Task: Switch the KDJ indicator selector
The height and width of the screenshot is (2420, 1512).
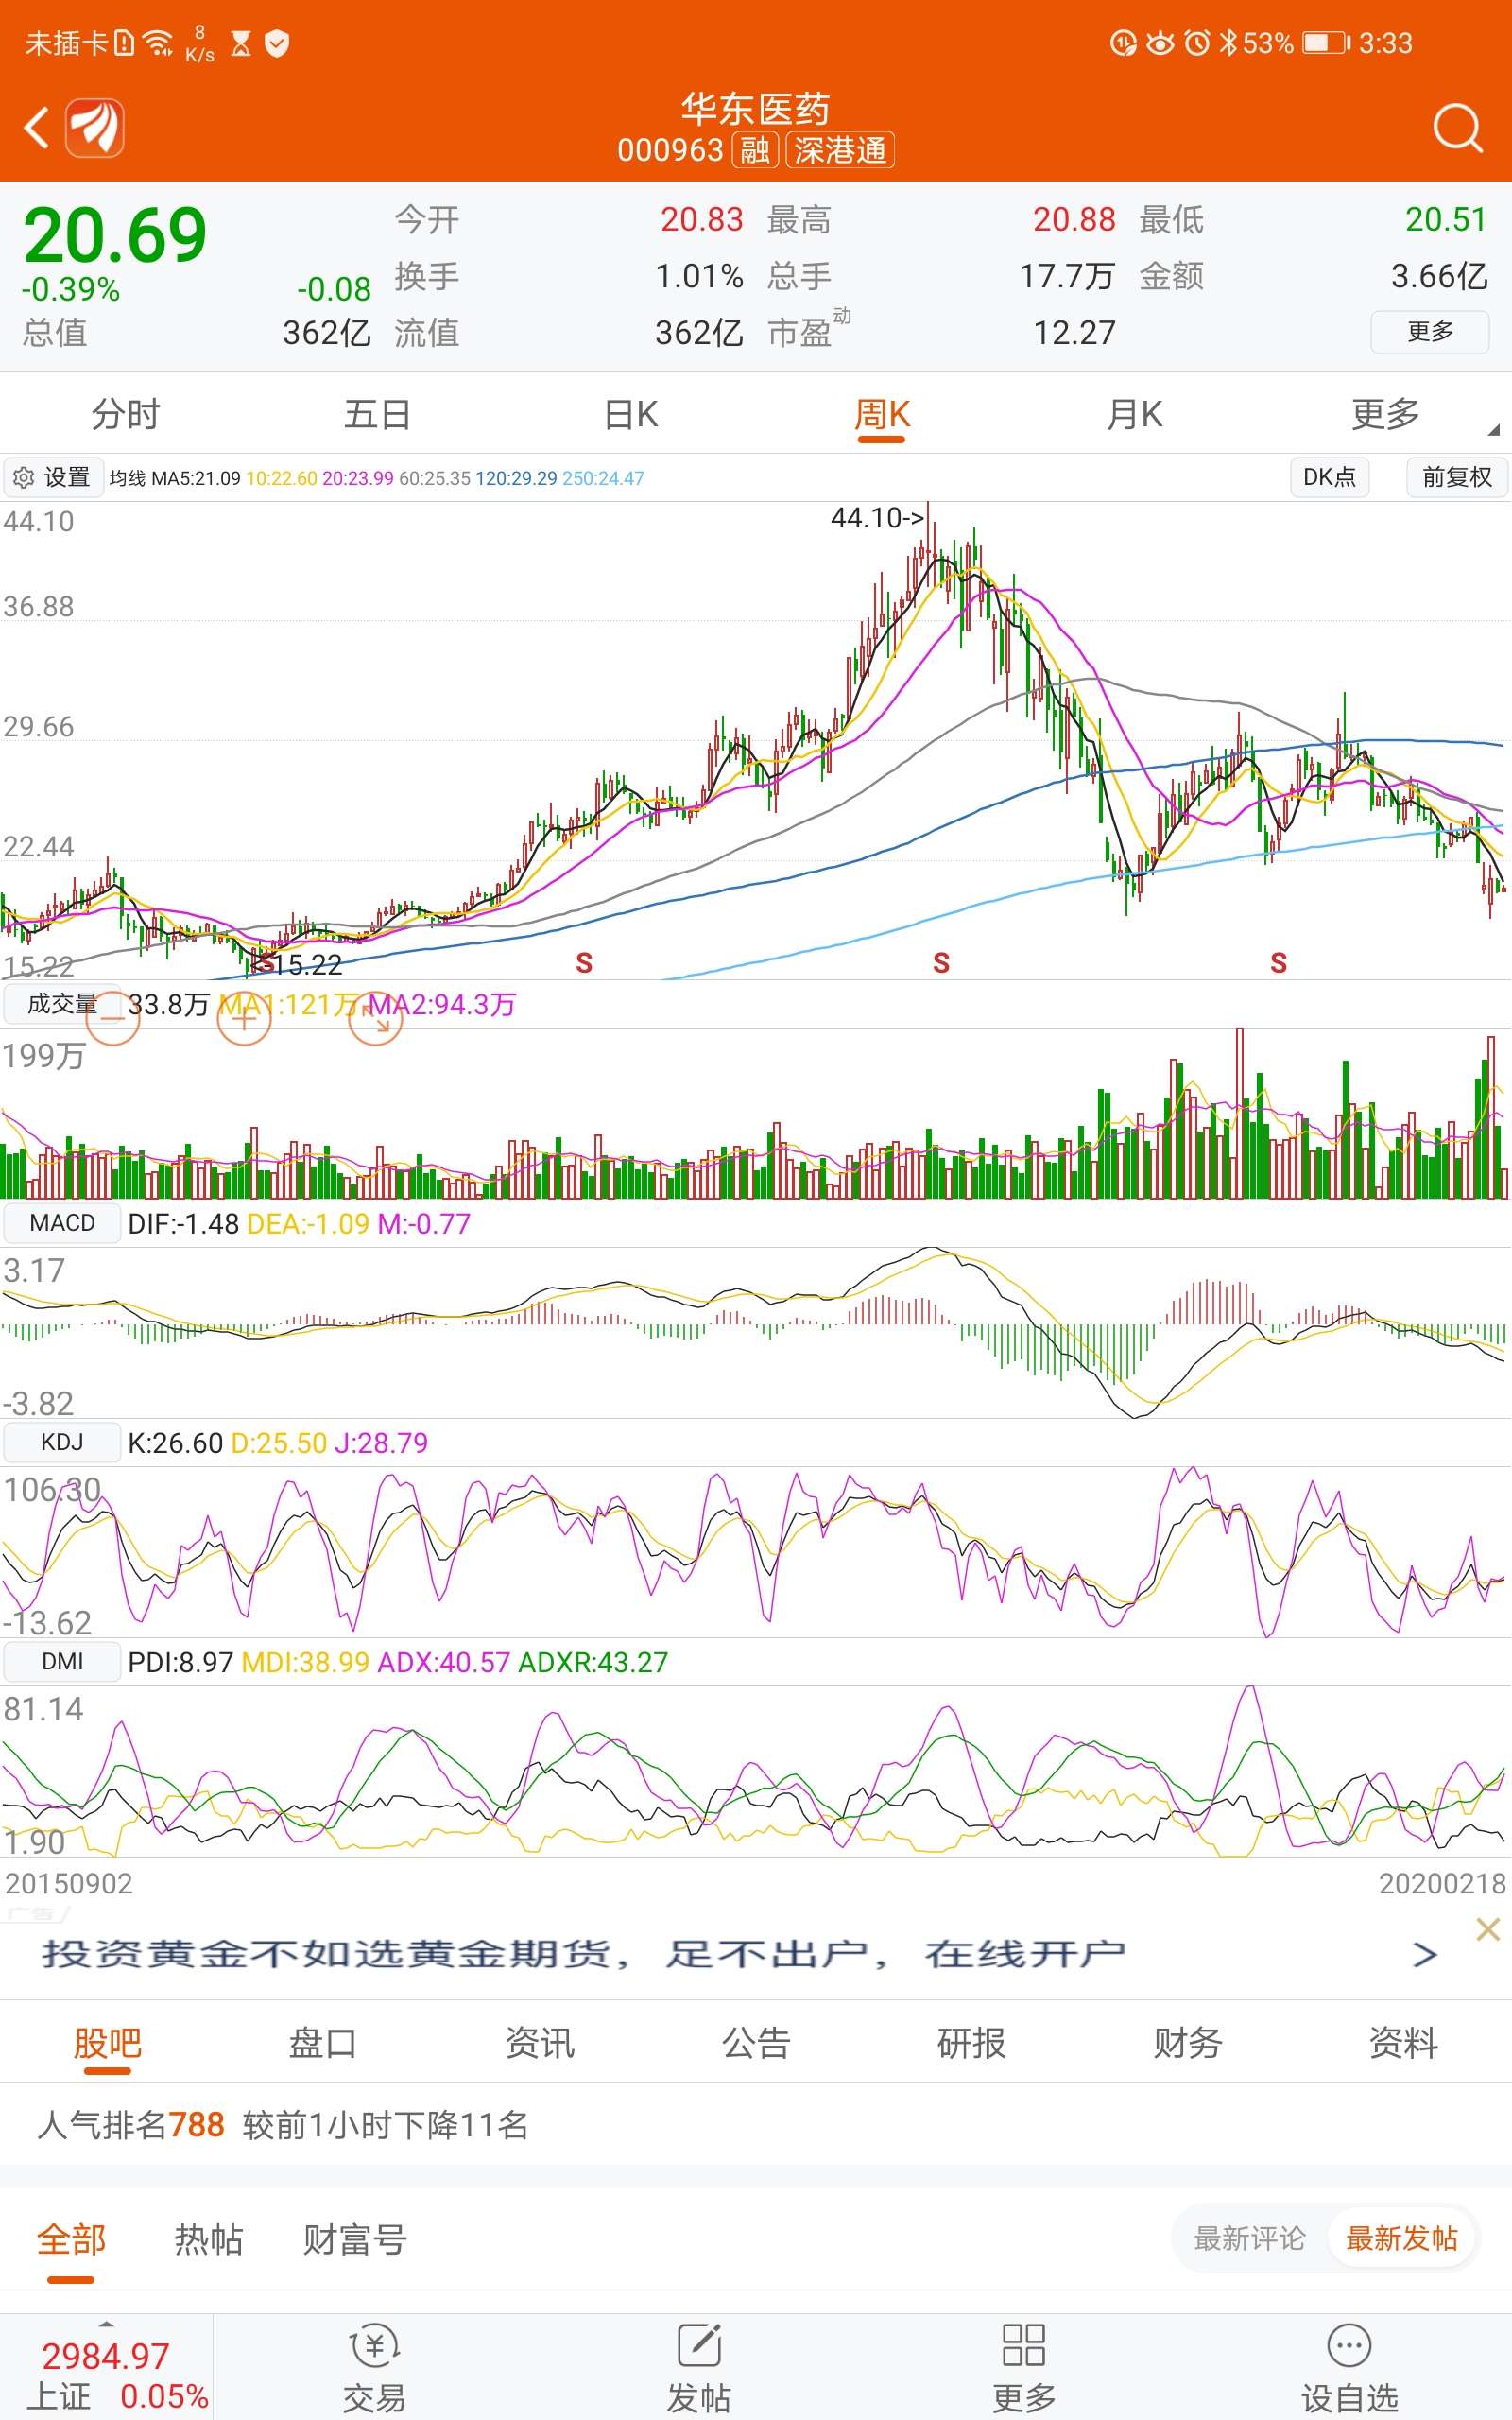Action: 62,1442
